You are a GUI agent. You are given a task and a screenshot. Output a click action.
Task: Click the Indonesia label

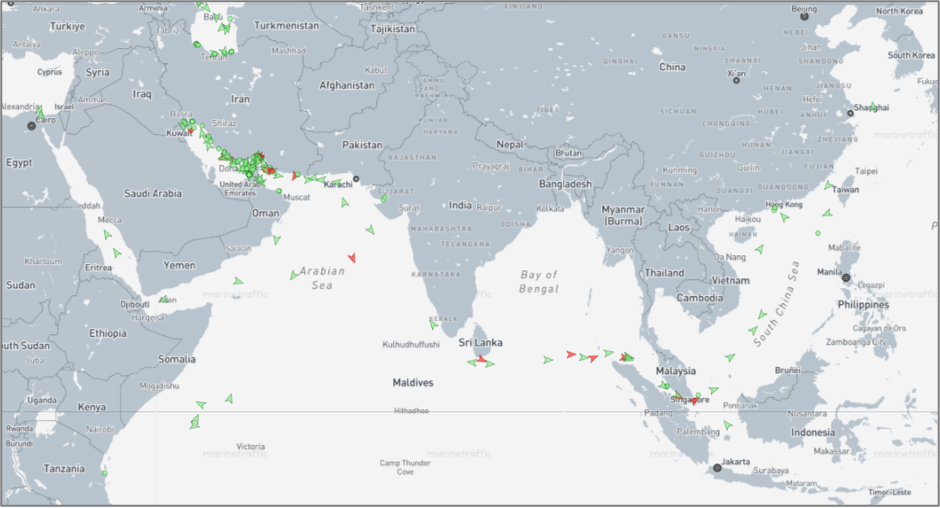click(x=812, y=432)
